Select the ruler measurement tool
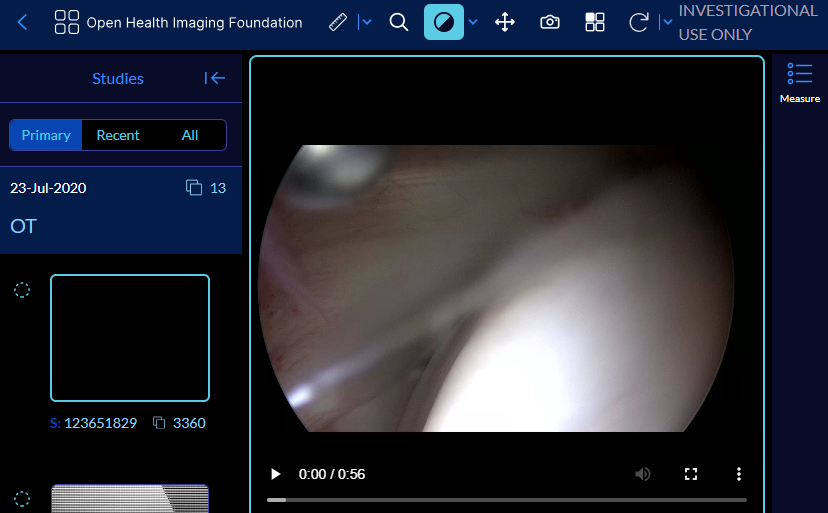Image resolution: width=828 pixels, height=513 pixels. tap(338, 22)
